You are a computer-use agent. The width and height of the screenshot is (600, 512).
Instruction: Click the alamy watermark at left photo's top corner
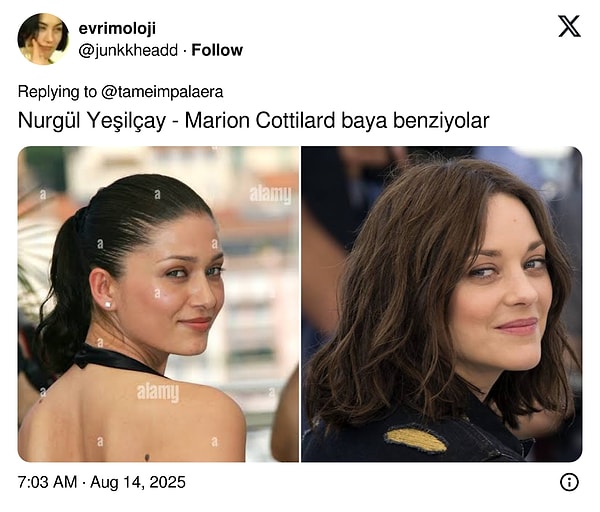[270, 194]
